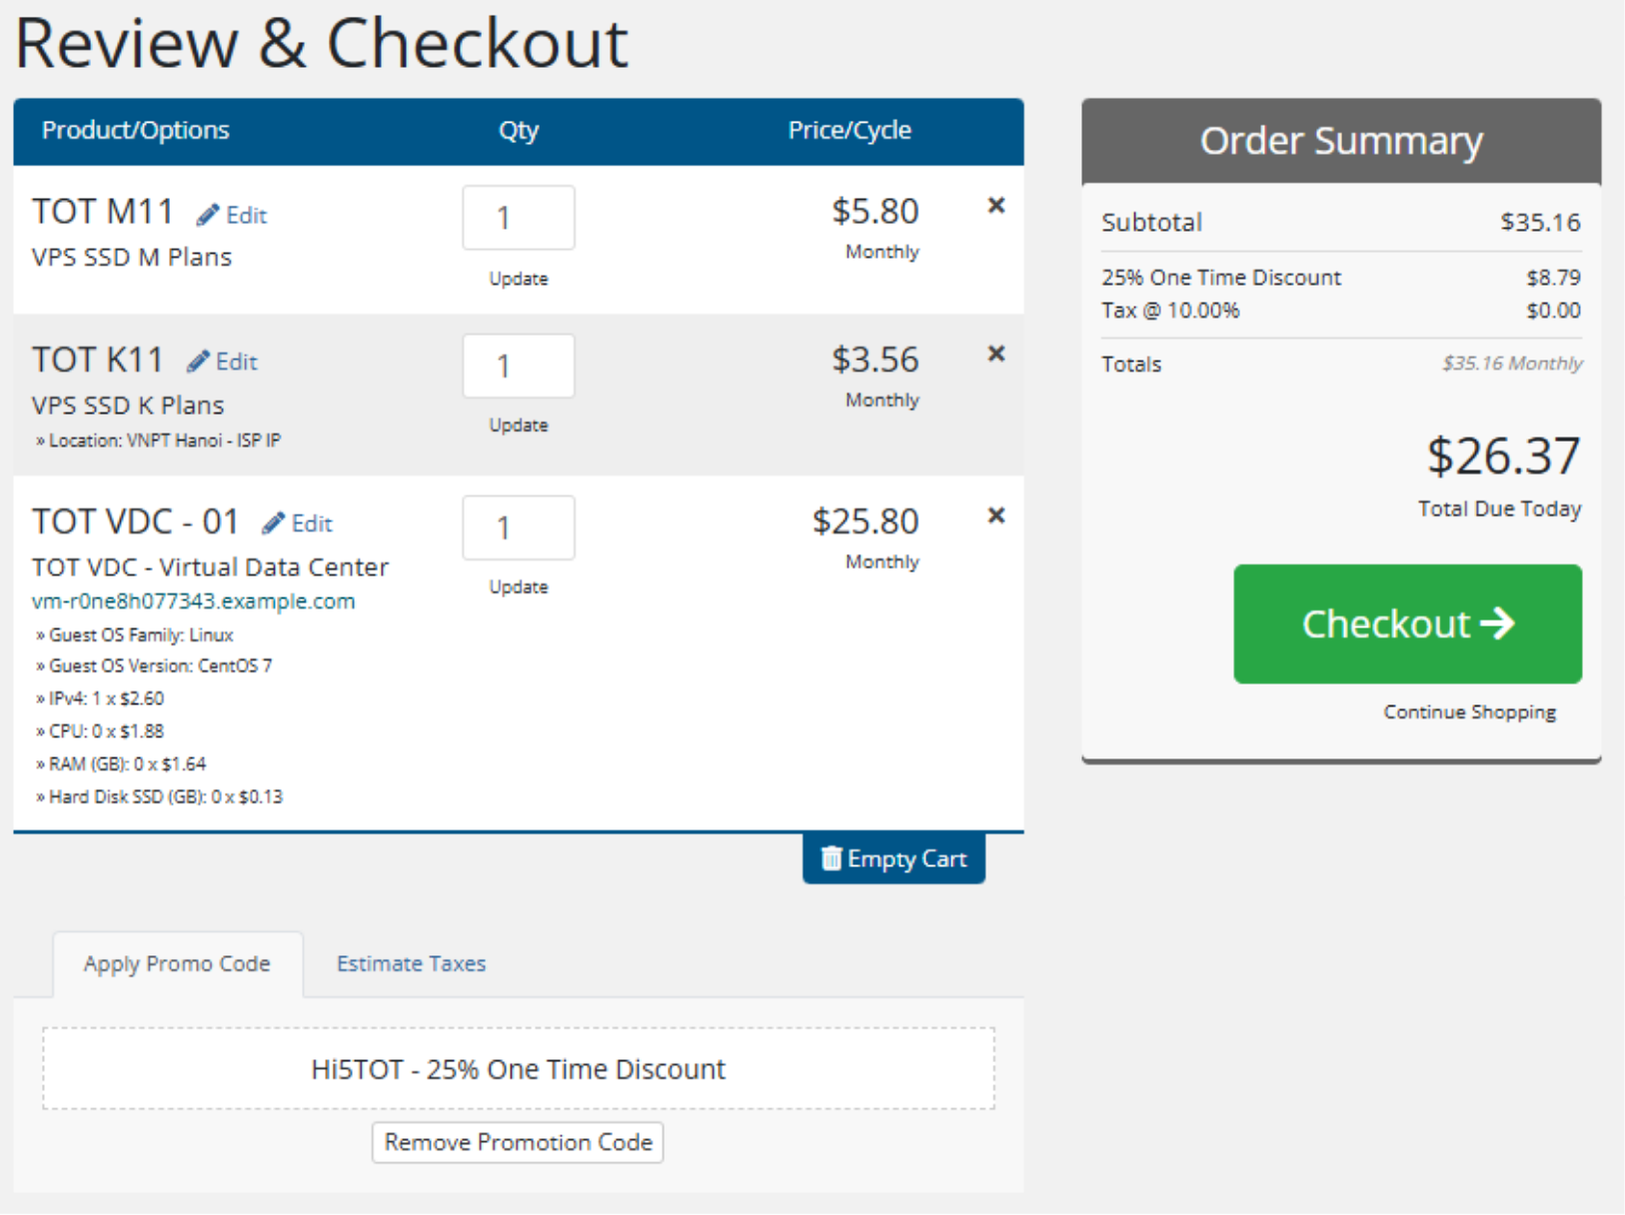This screenshot has width=1625, height=1215.
Task: Remove TOT VDC - 01 using its × icon
Action: tap(996, 515)
